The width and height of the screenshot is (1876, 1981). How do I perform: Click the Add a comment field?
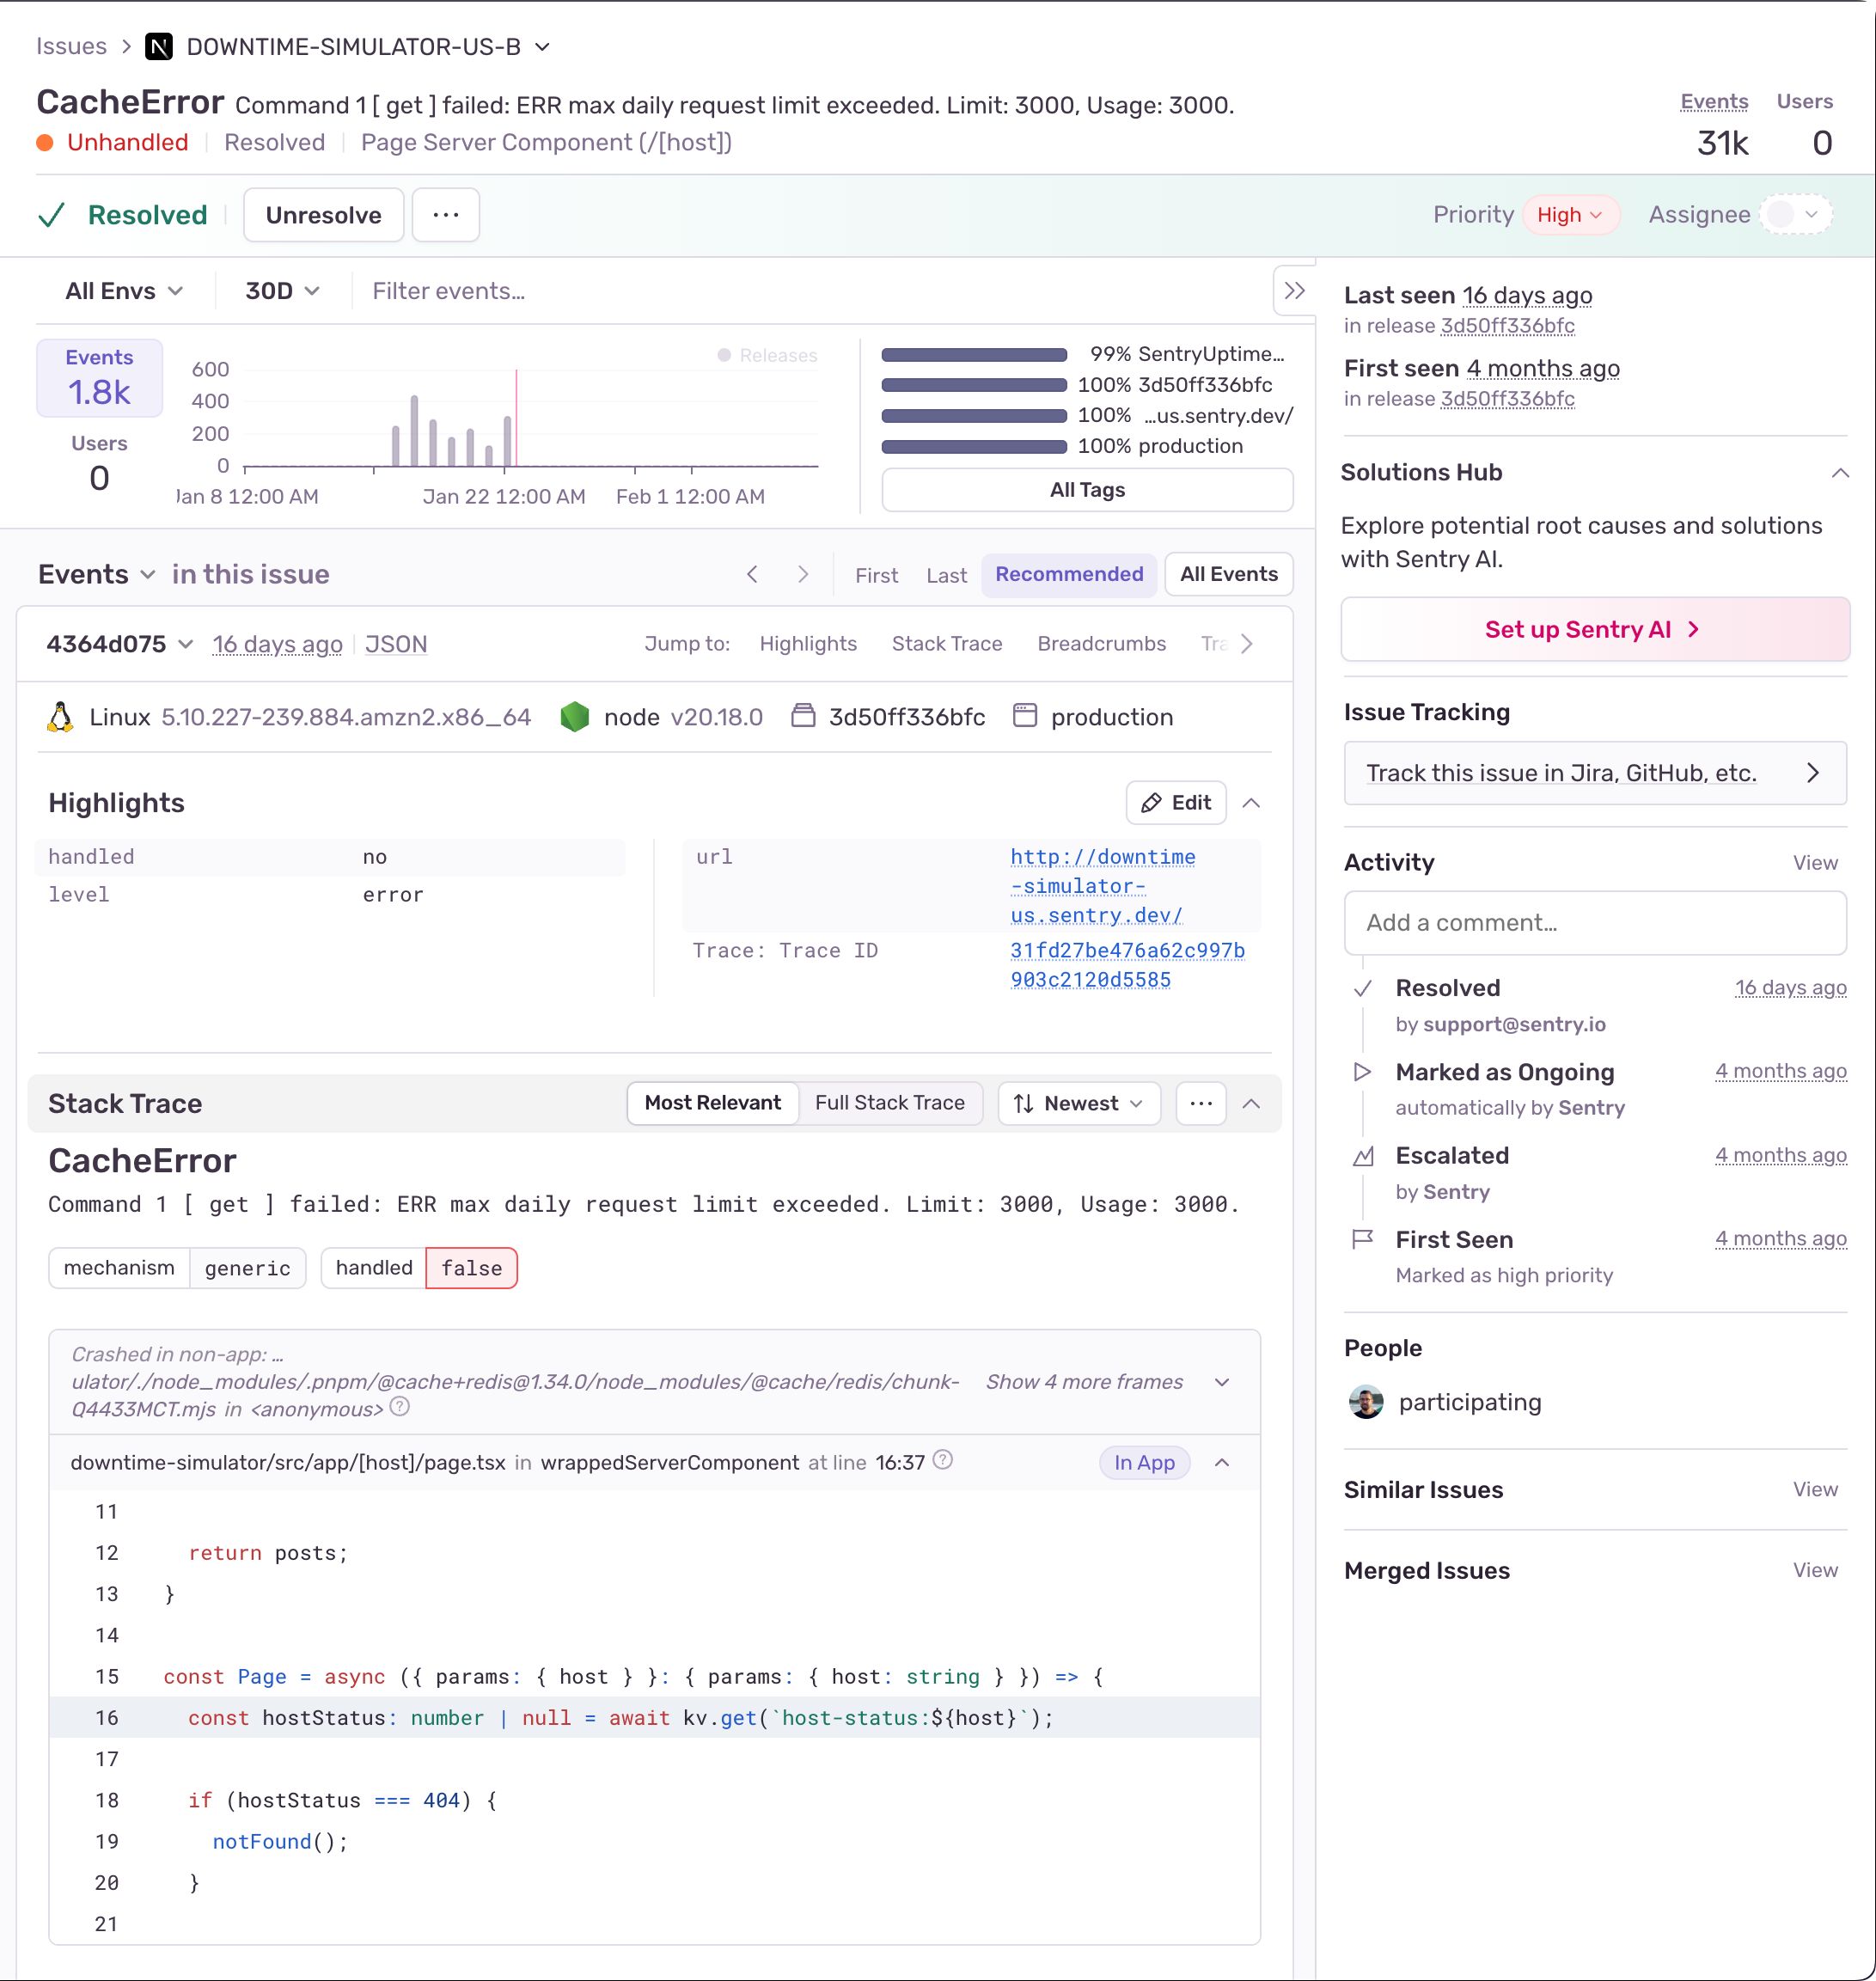1594,923
